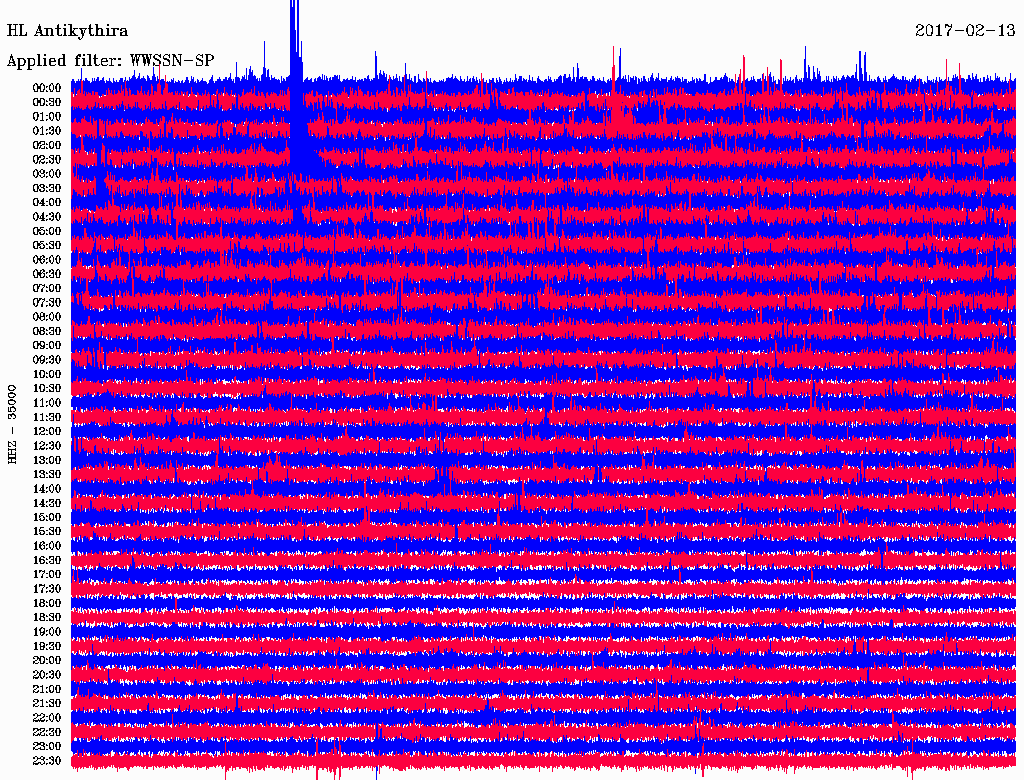Select the 18:30 time label
This screenshot has width=1024, height=780.
click(x=47, y=617)
